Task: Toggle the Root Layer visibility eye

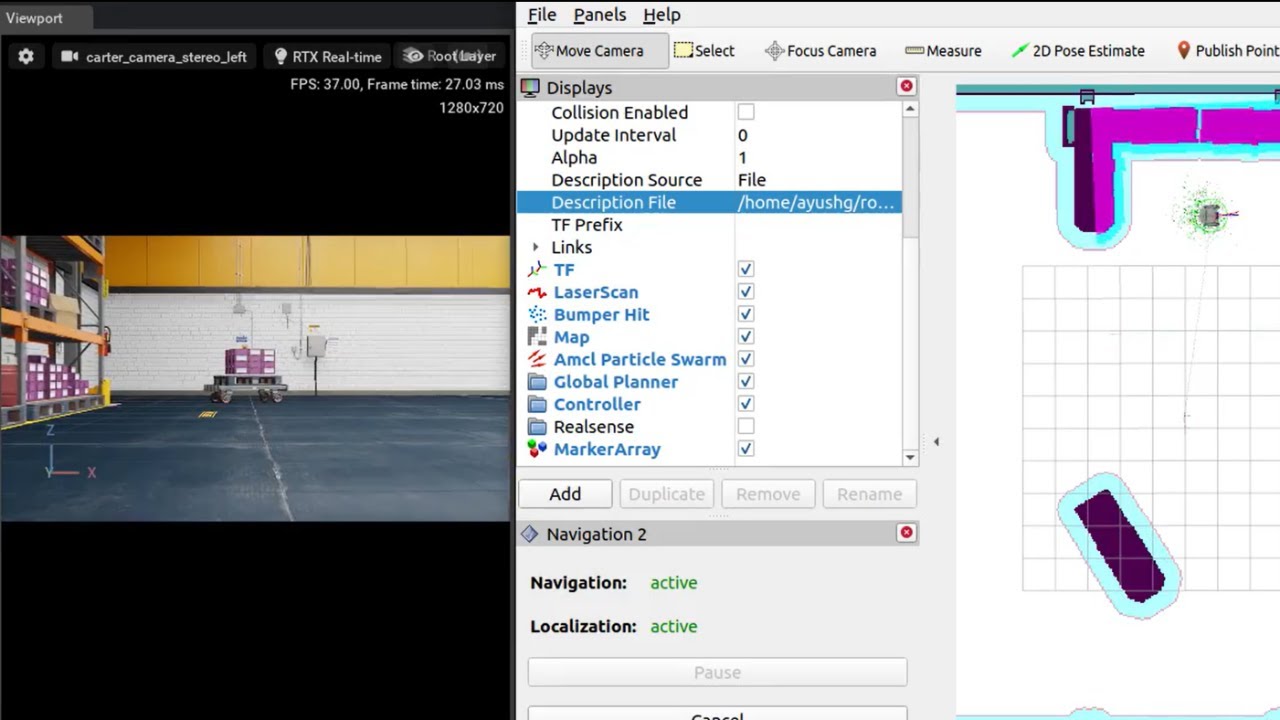Action: click(x=413, y=56)
